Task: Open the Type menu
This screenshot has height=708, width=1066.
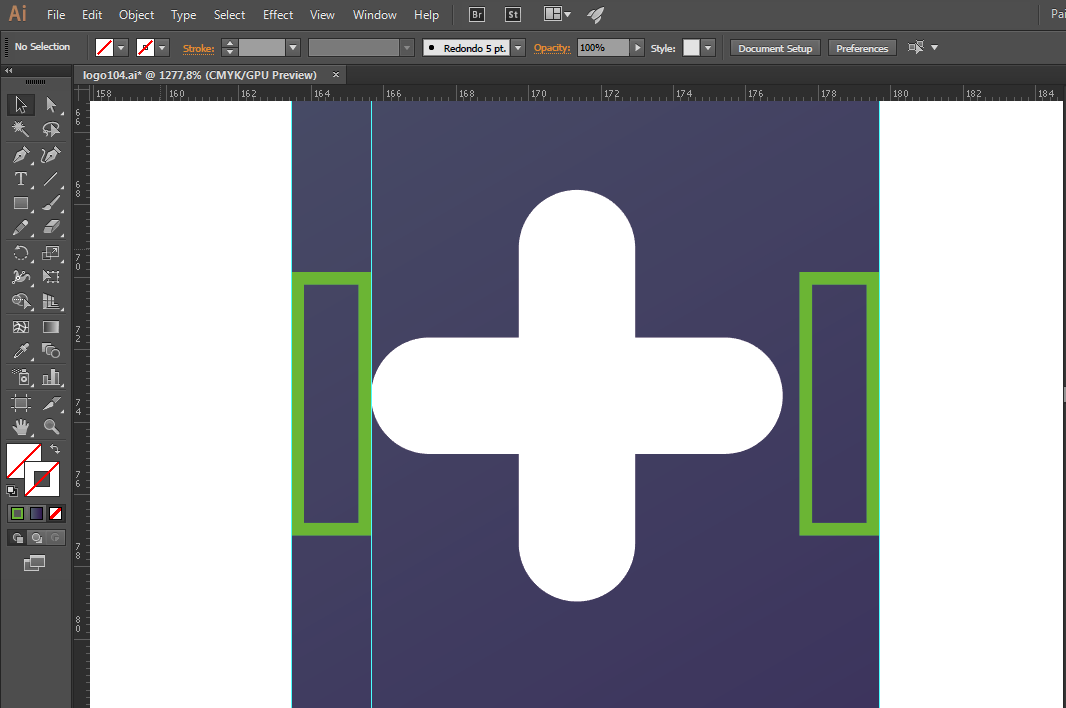Action: pyautogui.click(x=184, y=15)
